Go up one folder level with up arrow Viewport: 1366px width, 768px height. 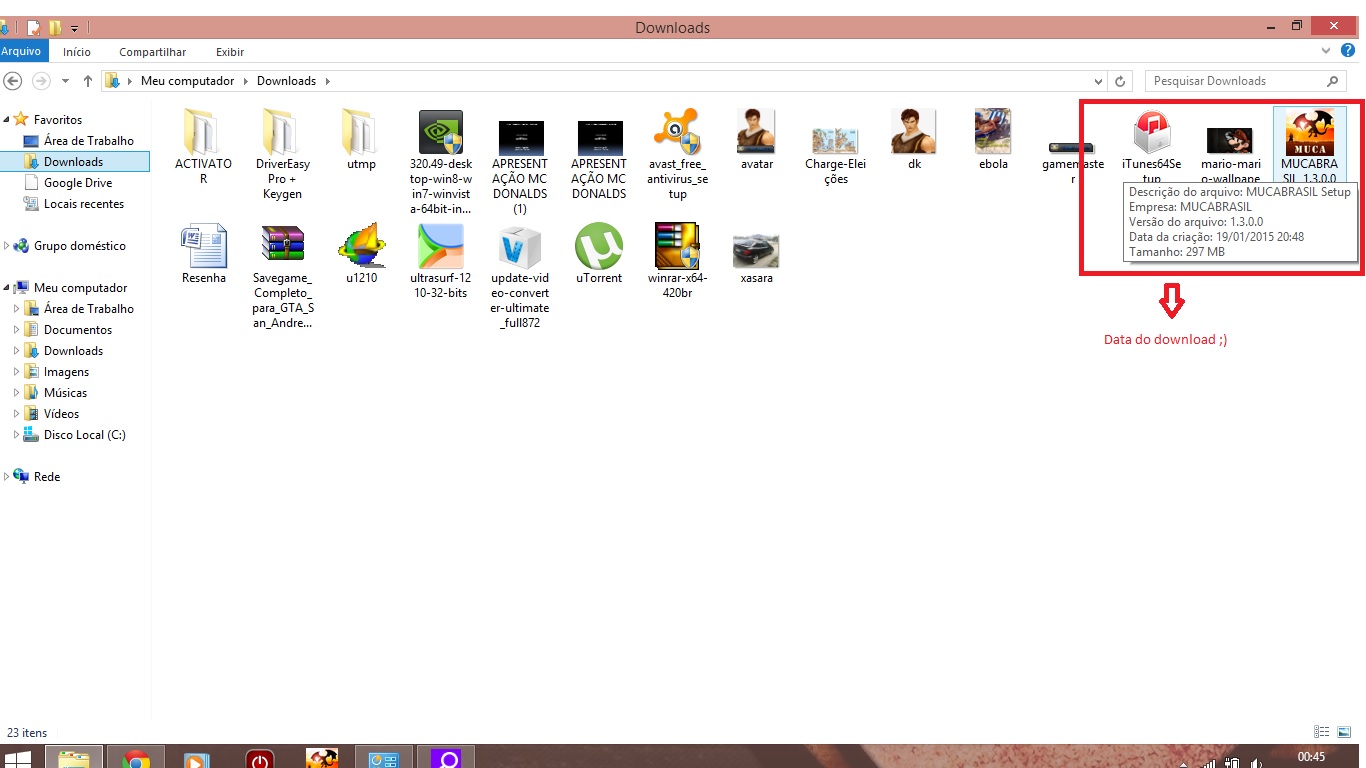pyautogui.click(x=88, y=81)
